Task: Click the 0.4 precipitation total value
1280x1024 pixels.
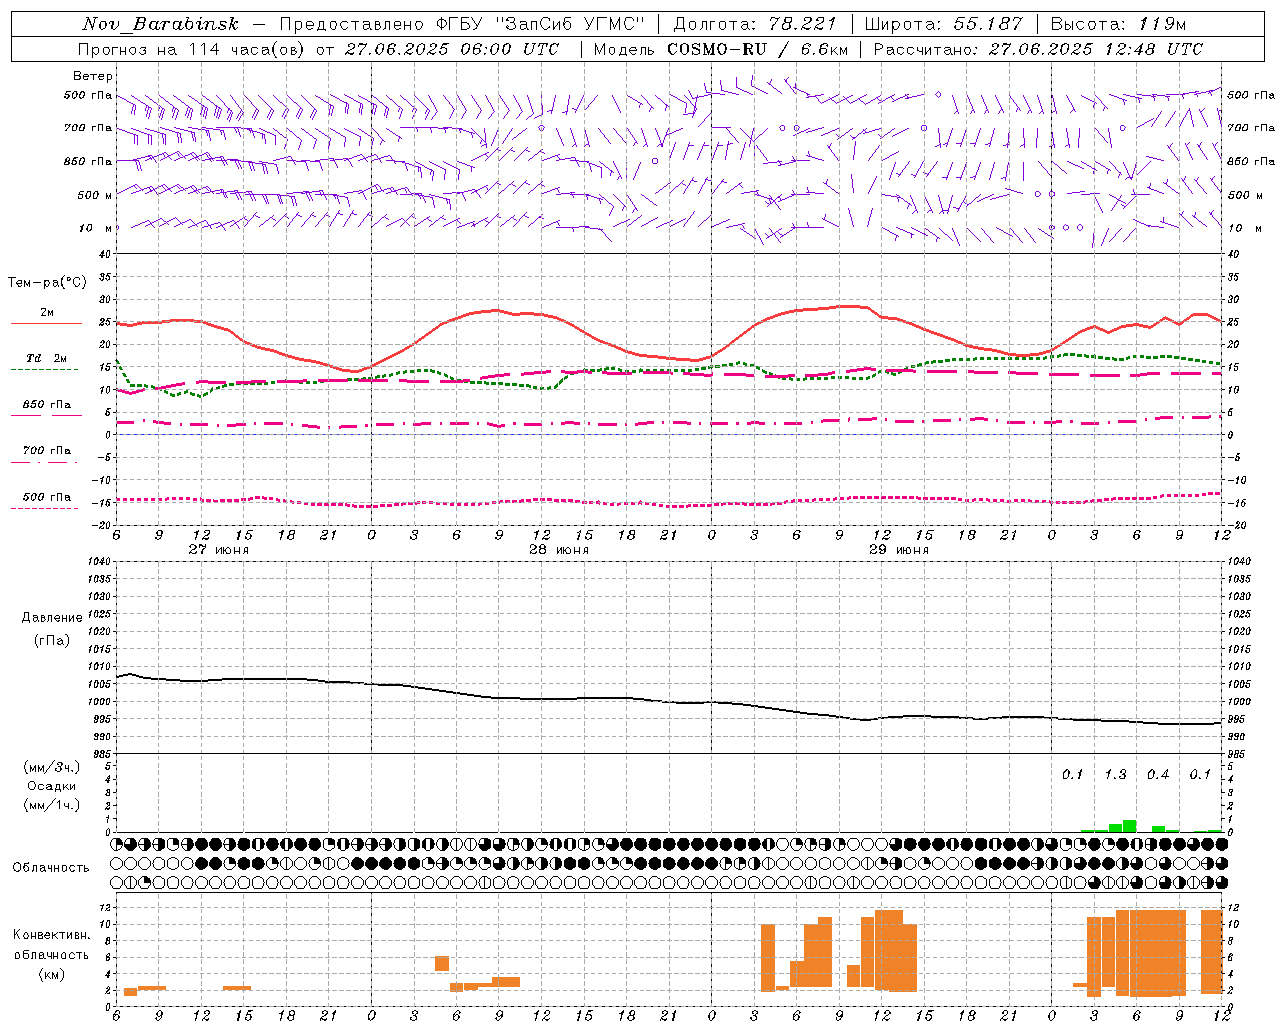Action: pos(1158,775)
